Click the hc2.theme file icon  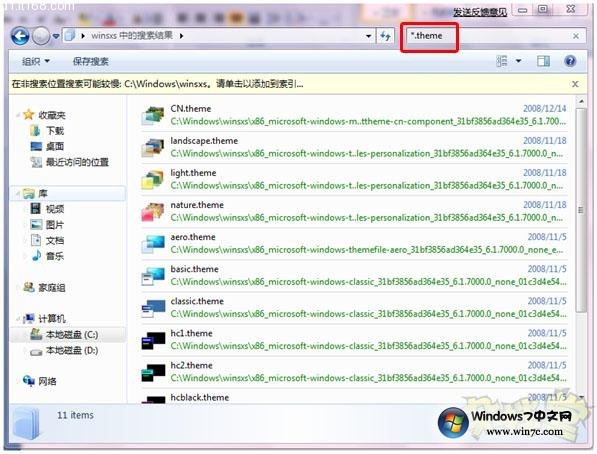[153, 372]
